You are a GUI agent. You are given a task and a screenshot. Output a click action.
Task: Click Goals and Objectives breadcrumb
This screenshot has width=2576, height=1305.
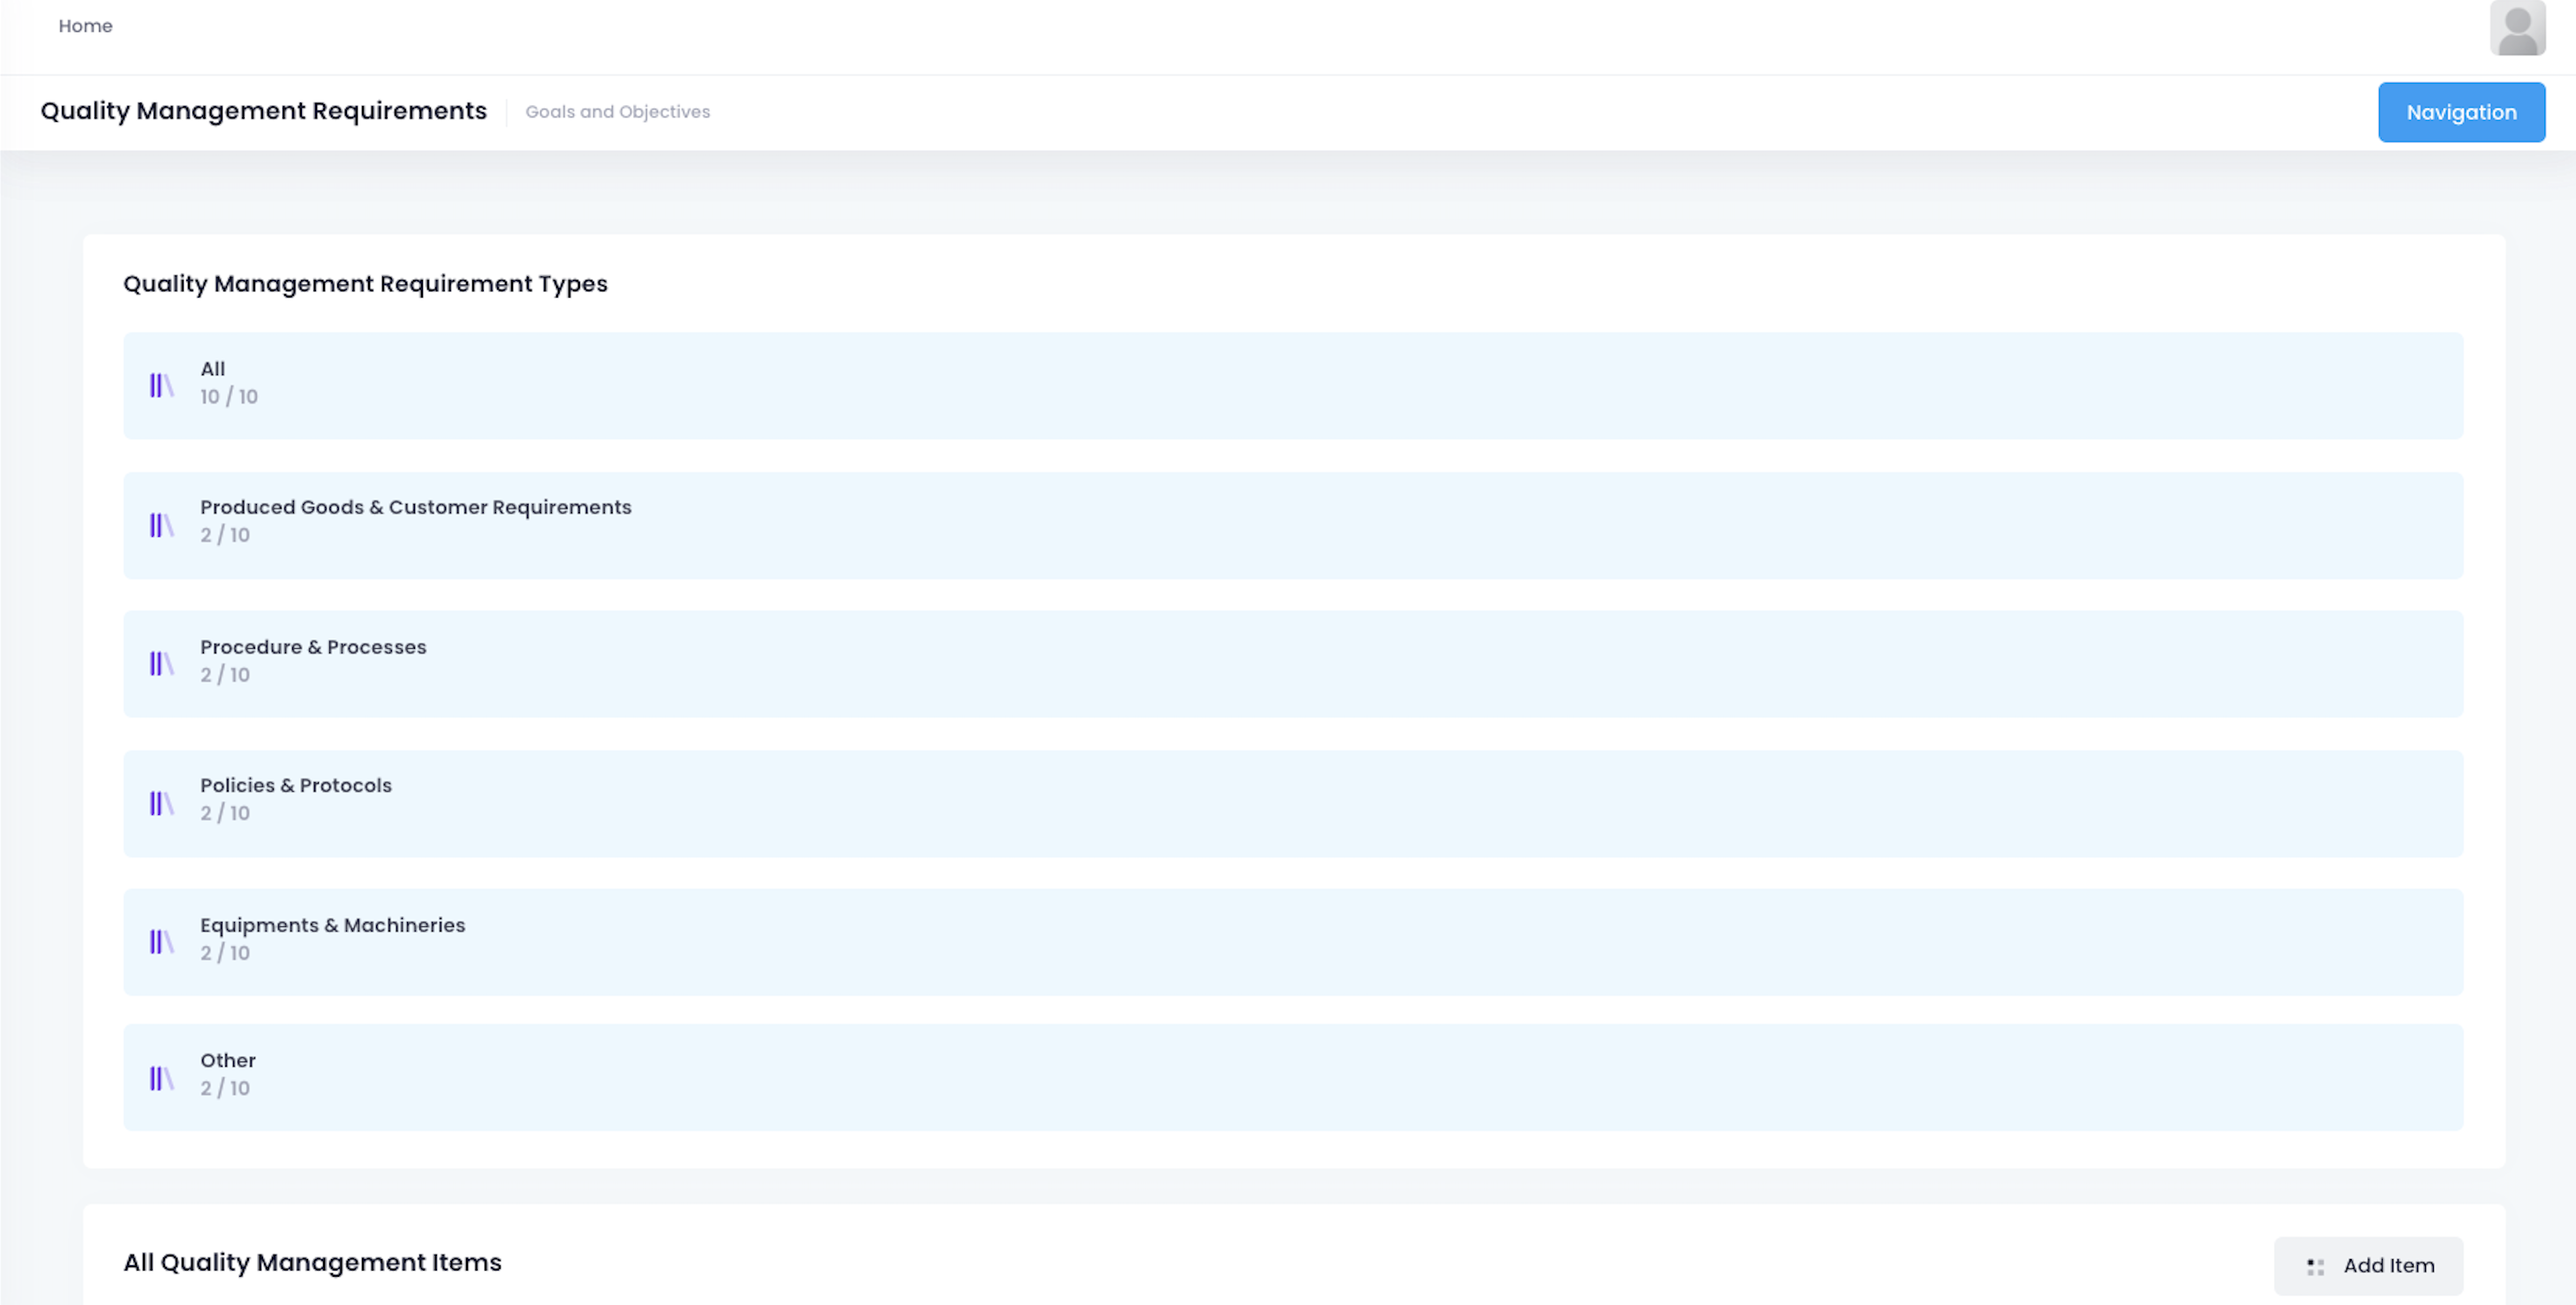pos(617,112)
